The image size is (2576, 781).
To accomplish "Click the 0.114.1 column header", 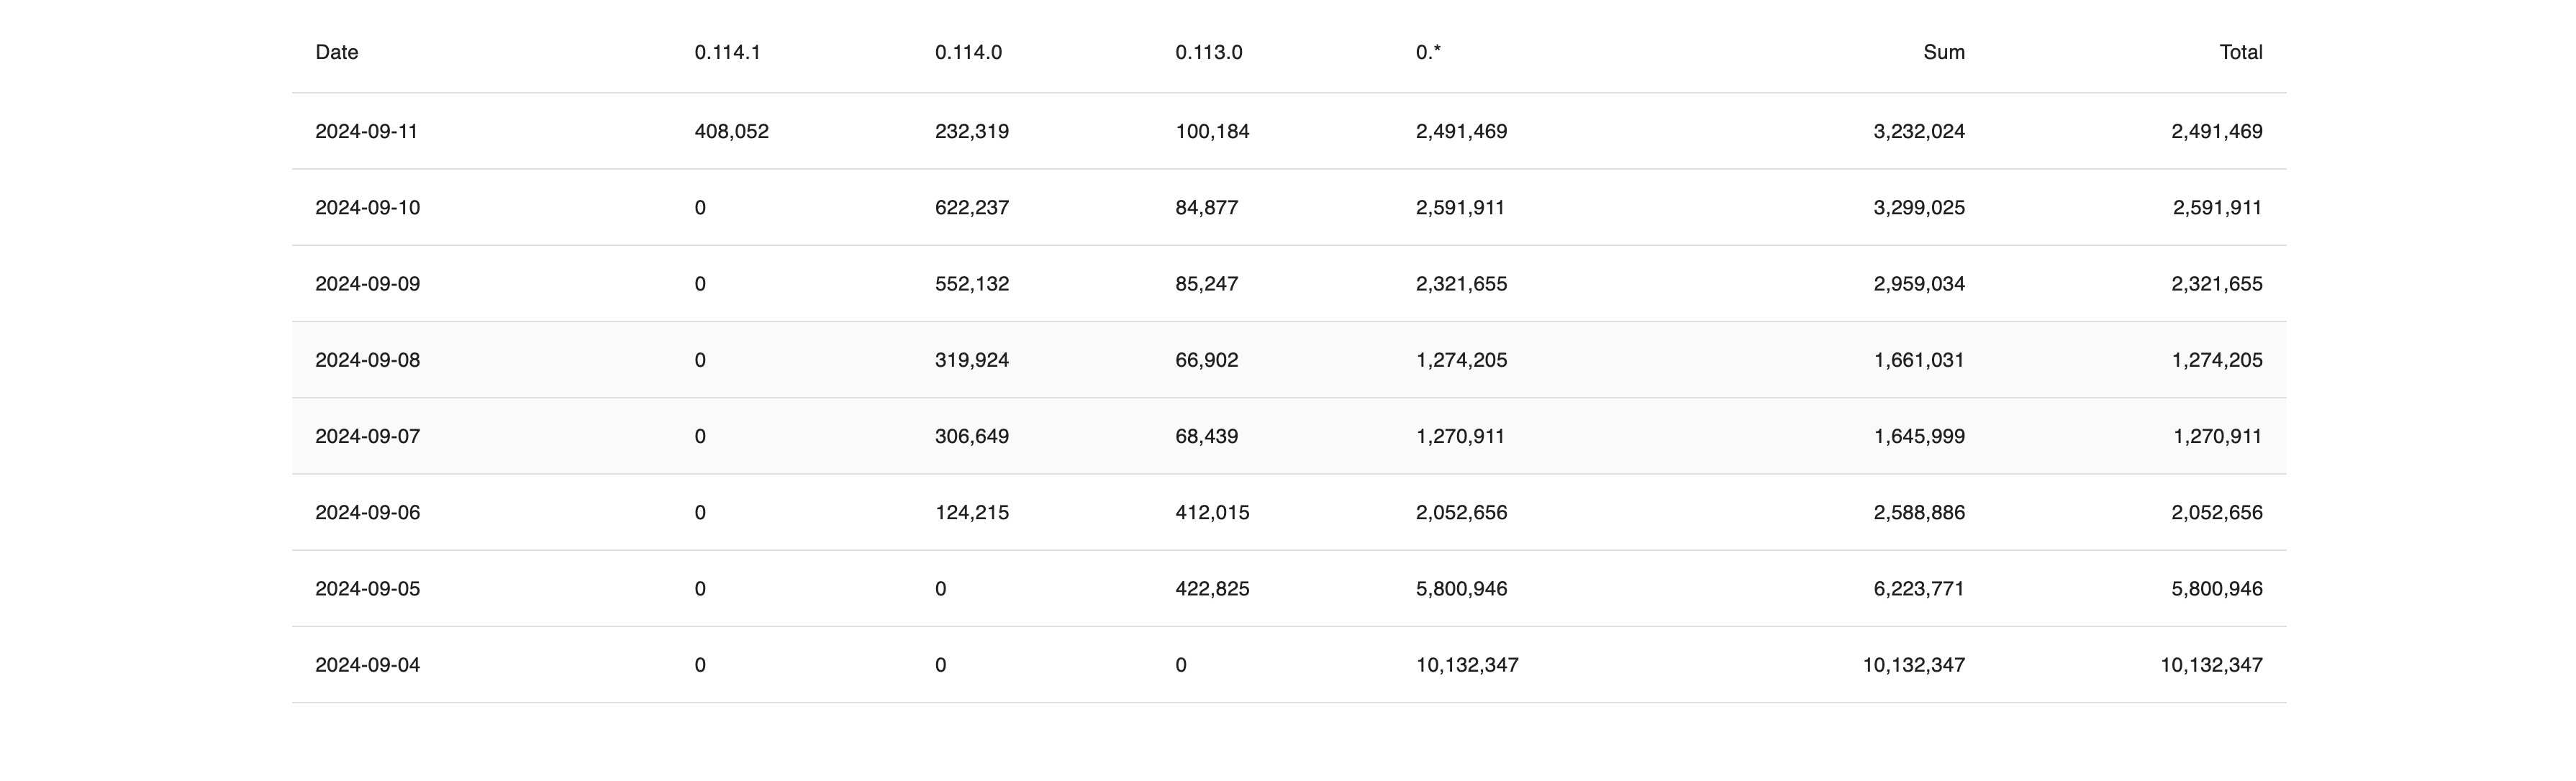I will (x=727, y=52).
